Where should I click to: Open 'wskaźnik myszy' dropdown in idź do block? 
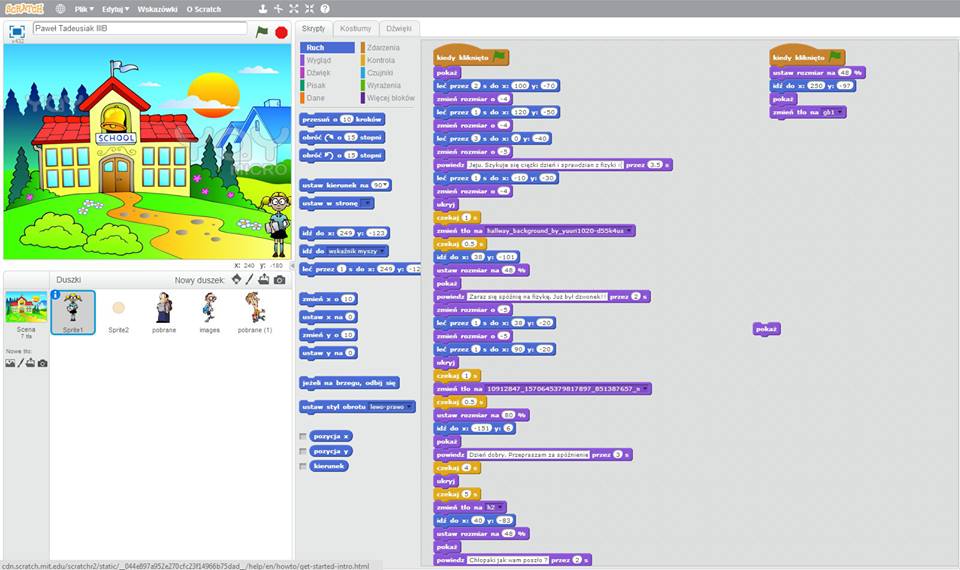pyautogui.click(x=358, y=251)
